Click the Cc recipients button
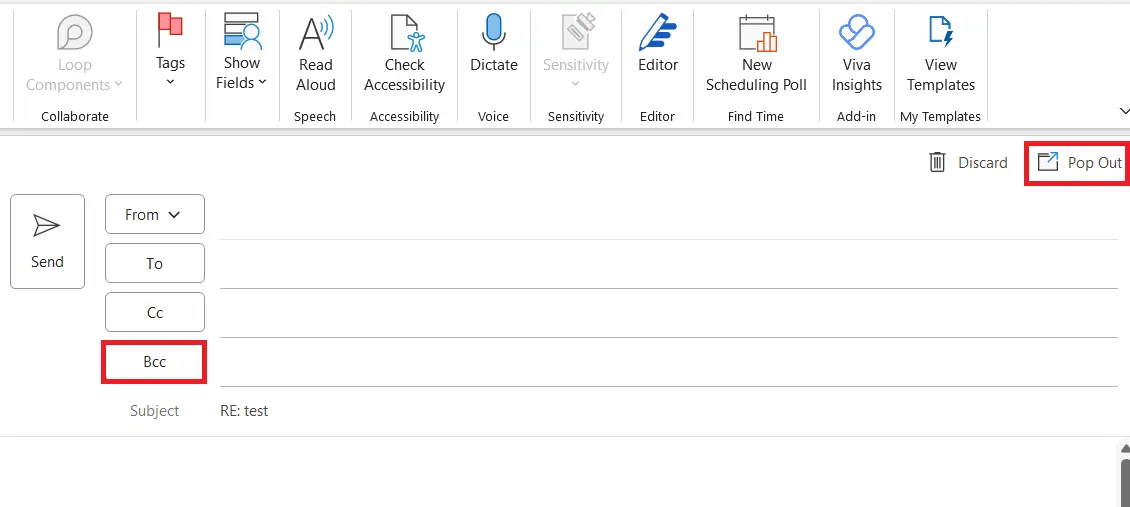Image resolution: width=1130 pixels, height=507 pixels. tap(155, 313)
